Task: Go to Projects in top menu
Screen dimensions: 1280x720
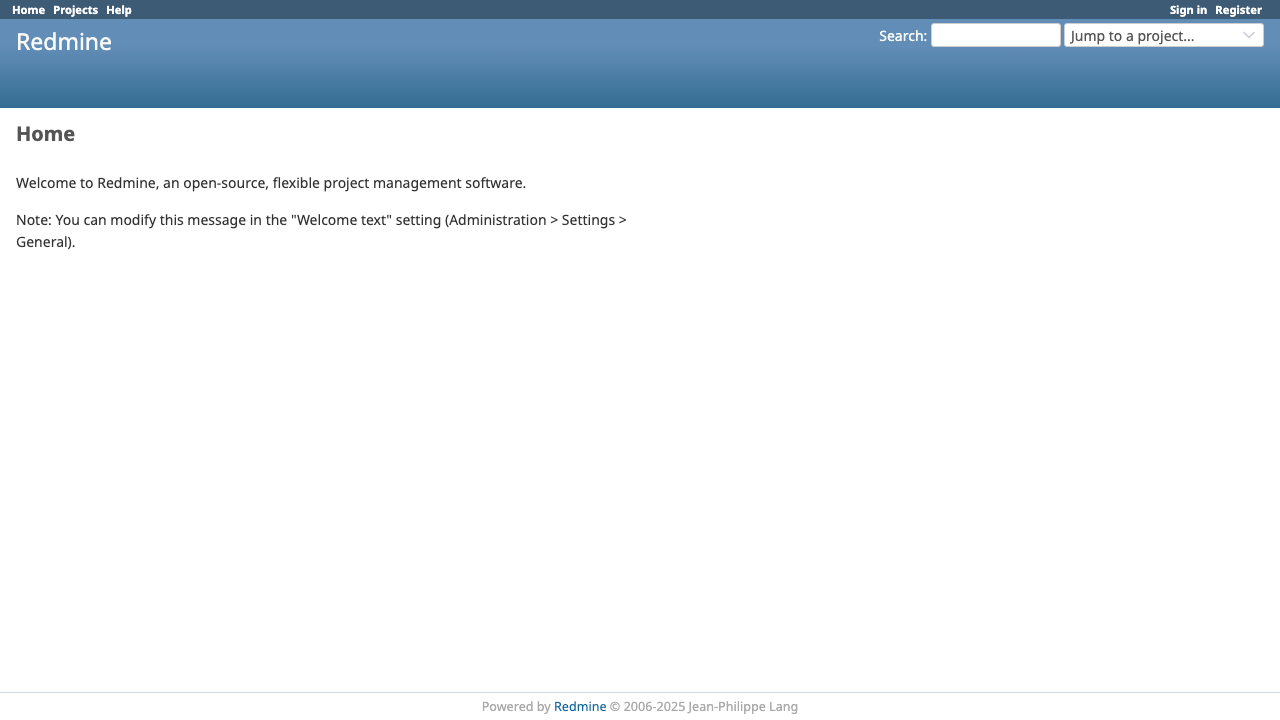Action: (75, 10)
